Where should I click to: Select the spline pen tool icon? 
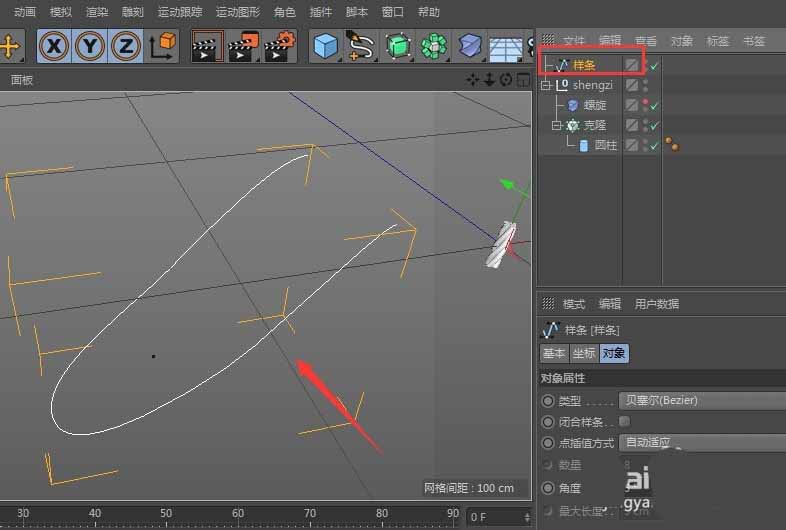[x=360, y=46]
